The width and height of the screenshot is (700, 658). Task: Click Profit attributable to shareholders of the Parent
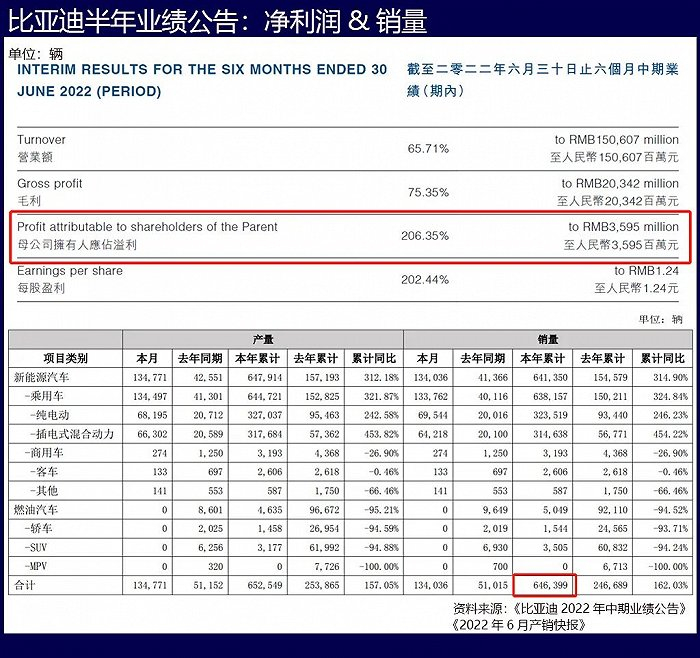click(147, 227)
